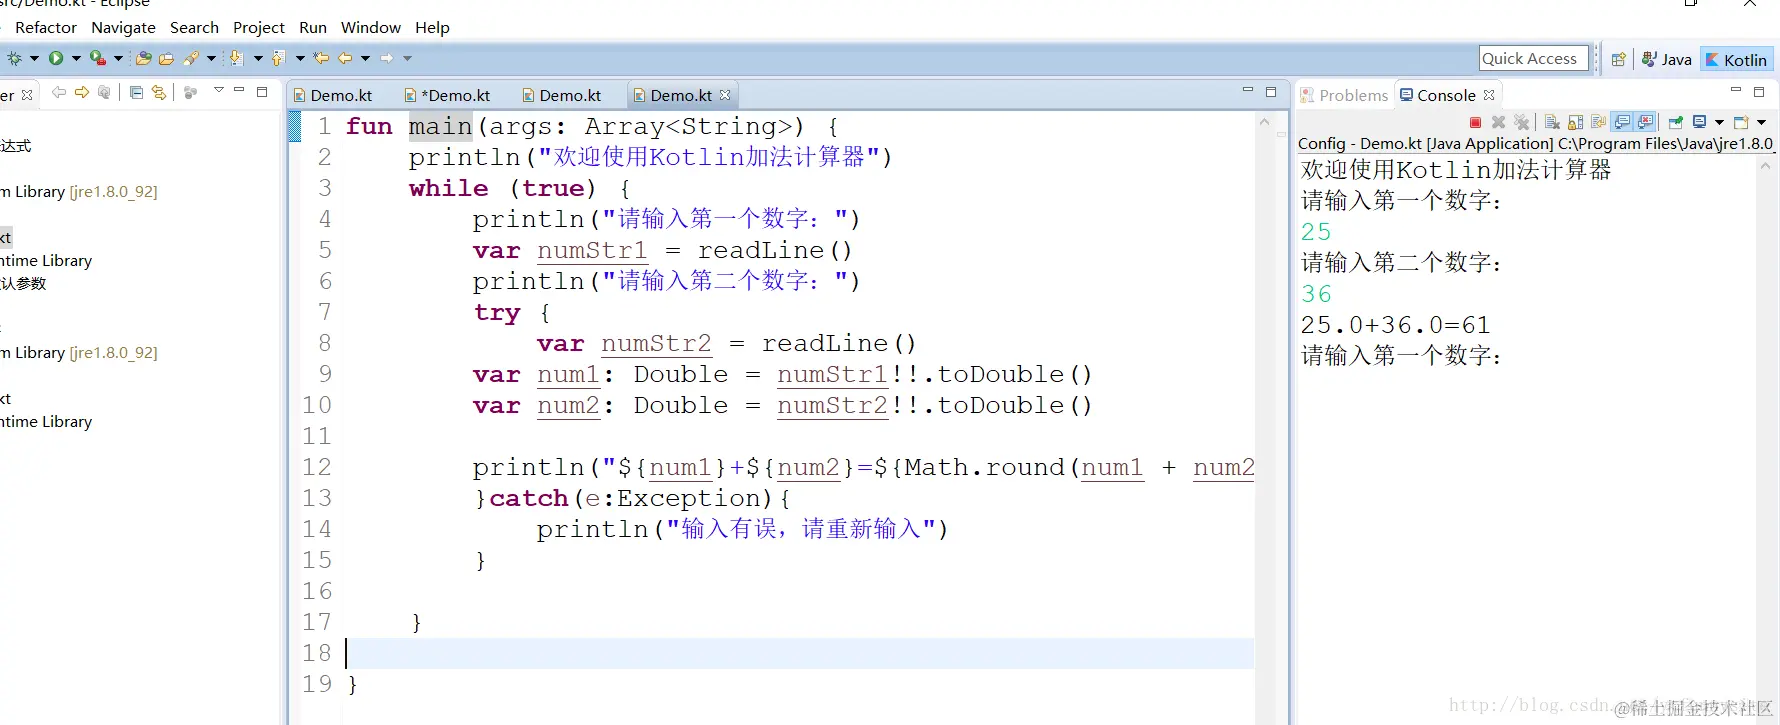This screenshot has height=725, width=1780.
Task: Go to Last Edit Location icon
Action: coord(321,58)
